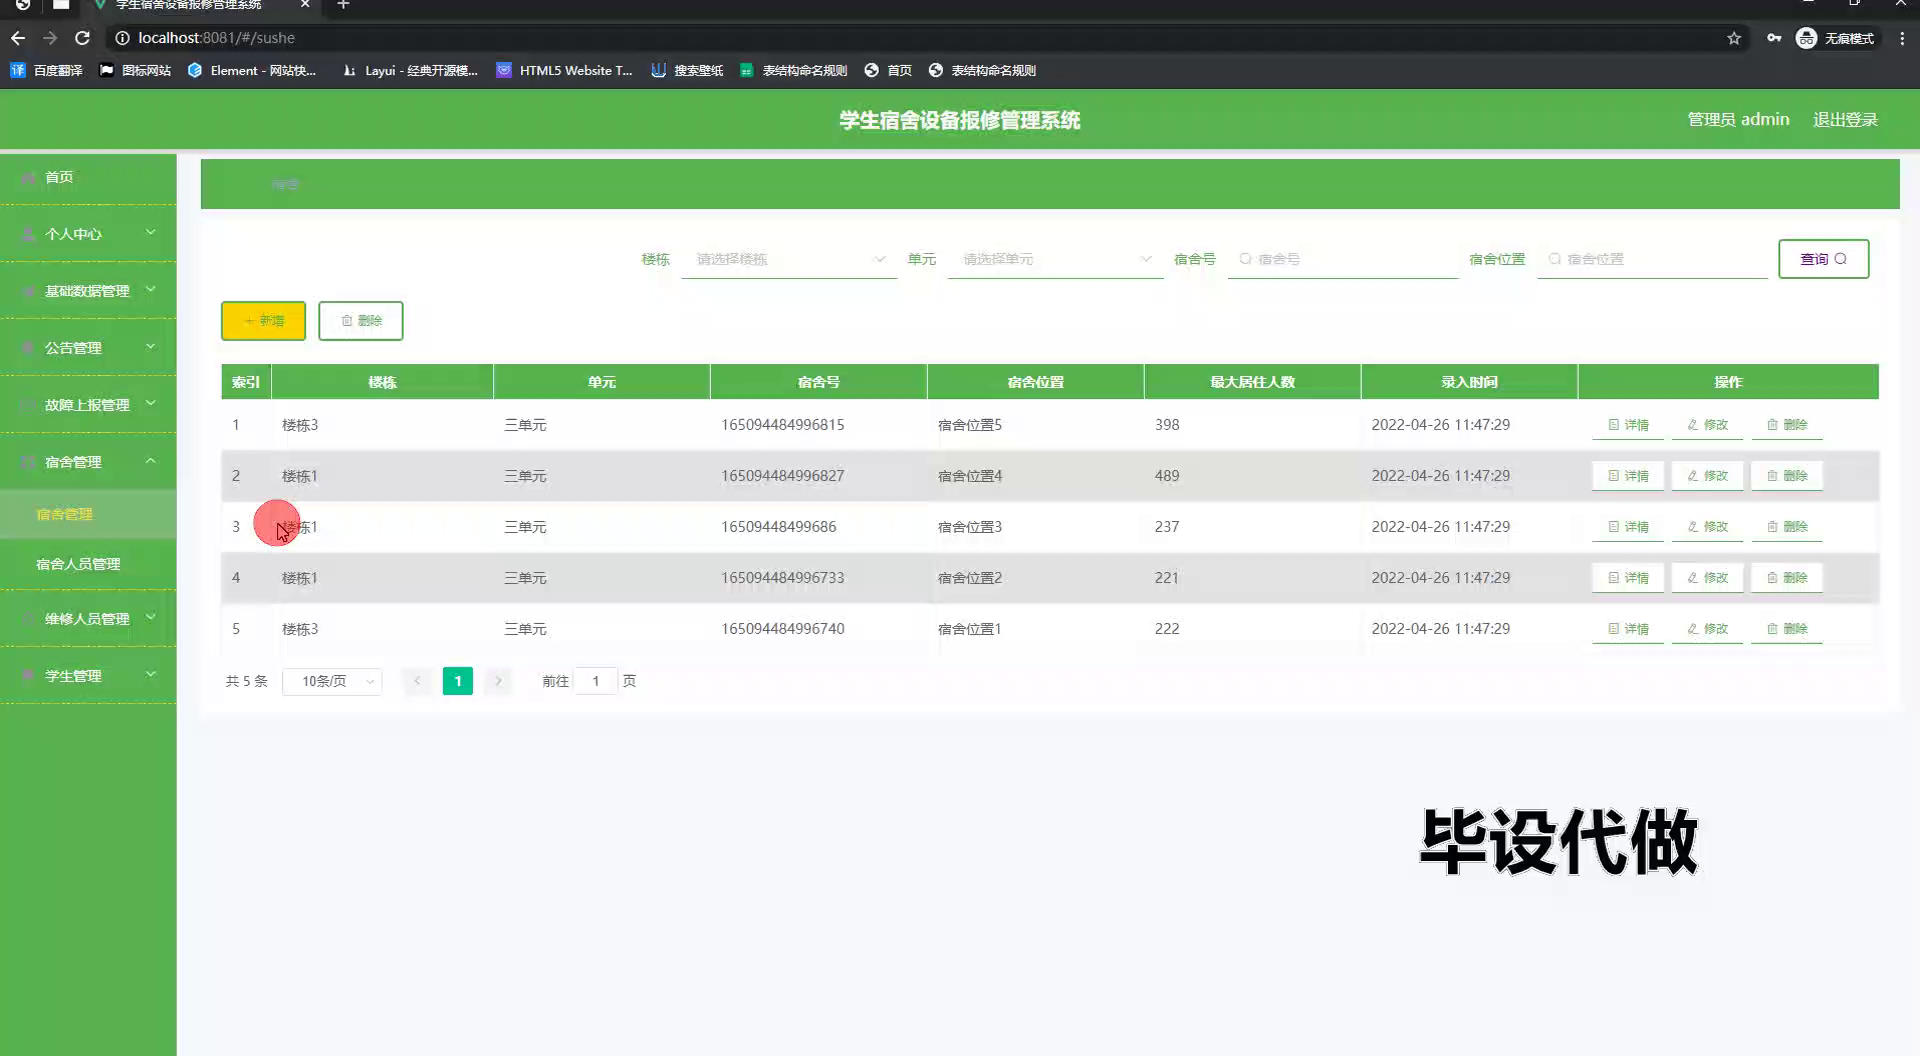Click the 宿舍号 column header
Viewport: 1920px width, 1056px height.
coord(818,382)
